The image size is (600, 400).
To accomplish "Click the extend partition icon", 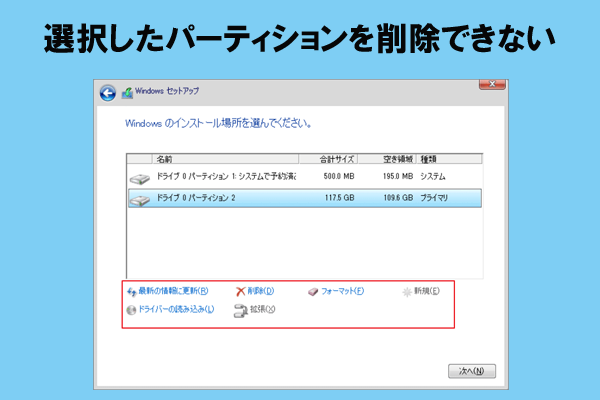I will click(x=240, y=310).
